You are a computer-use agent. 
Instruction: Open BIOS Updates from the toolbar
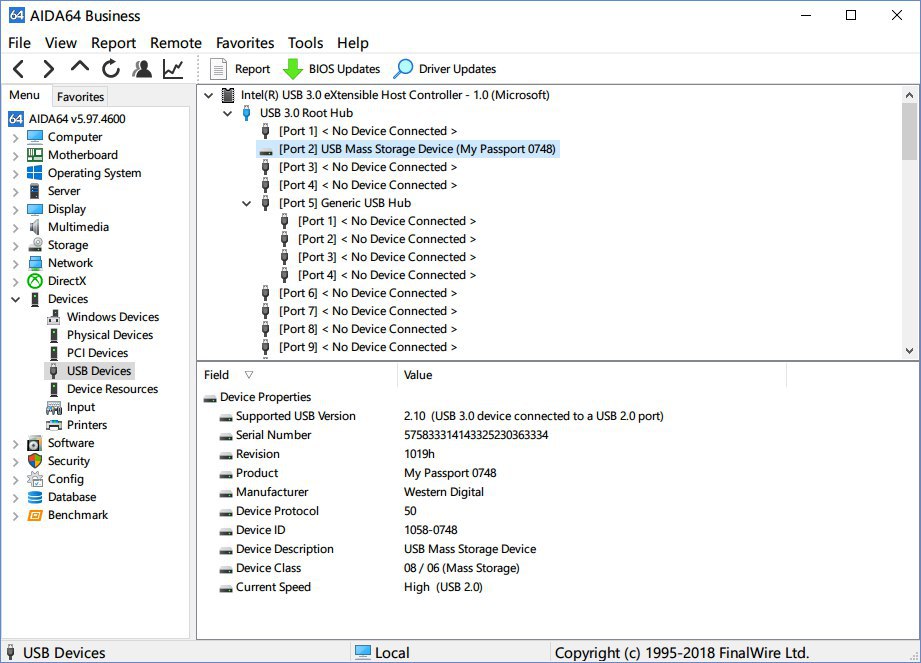tap(332, 69)
